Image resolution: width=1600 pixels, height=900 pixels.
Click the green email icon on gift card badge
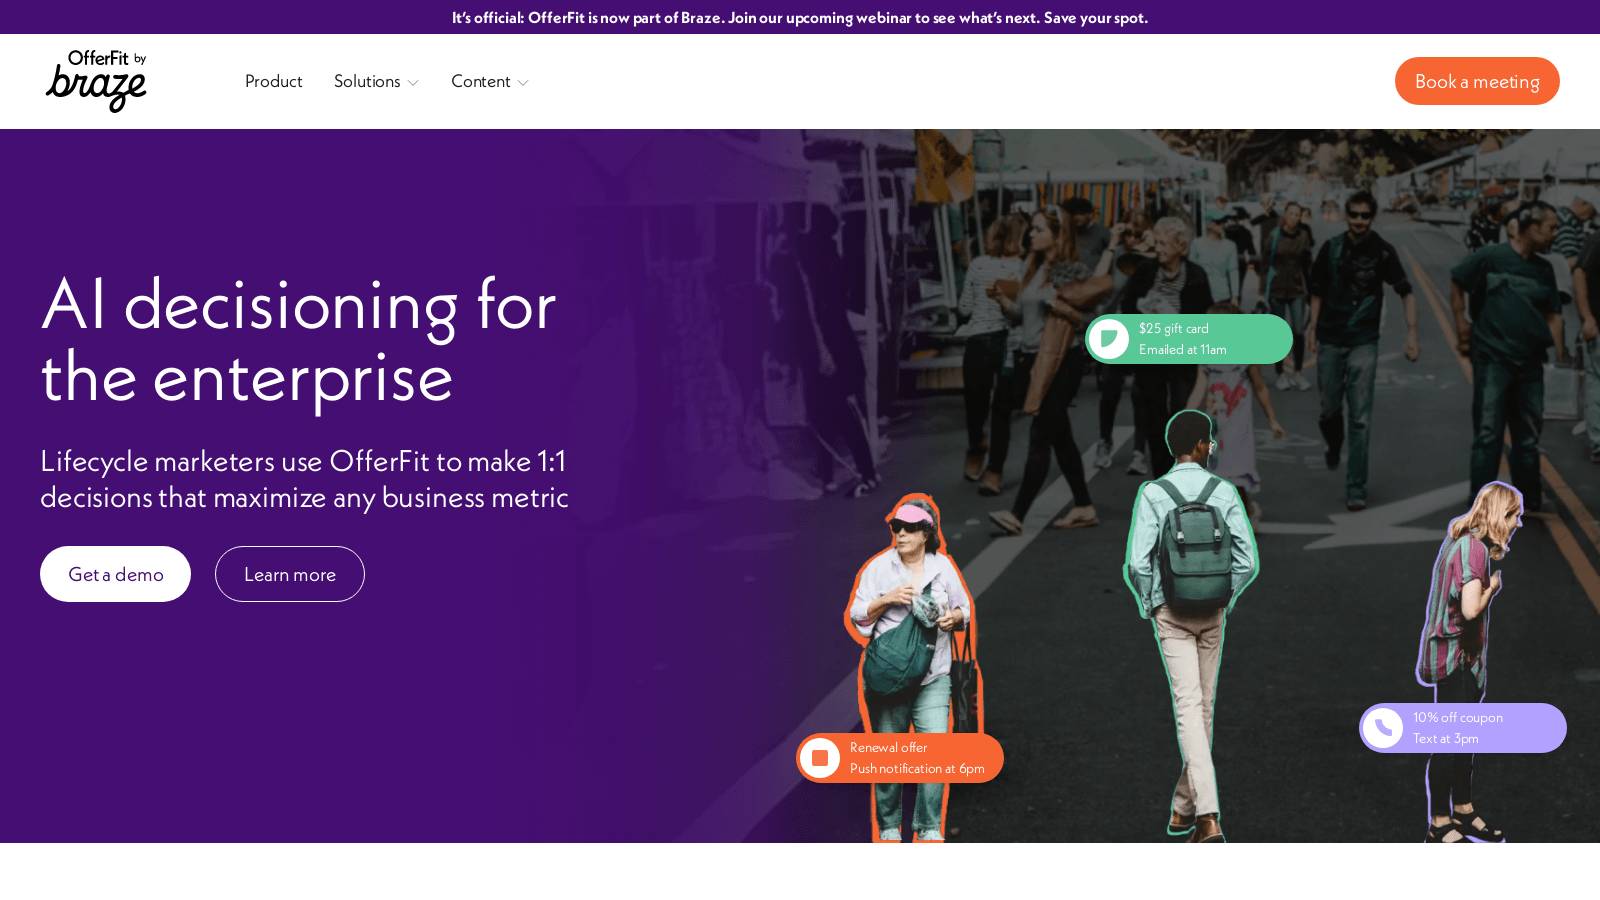coord(1109,339)
